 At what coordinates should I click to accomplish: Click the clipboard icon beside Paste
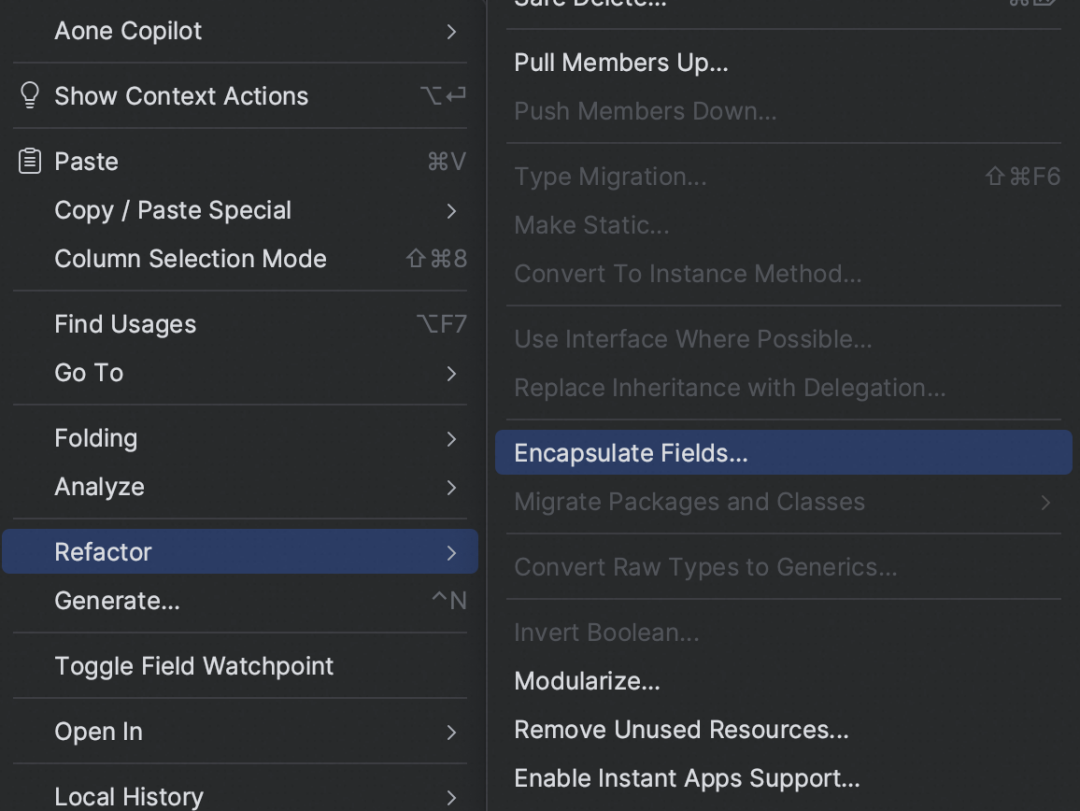point(30,161)
